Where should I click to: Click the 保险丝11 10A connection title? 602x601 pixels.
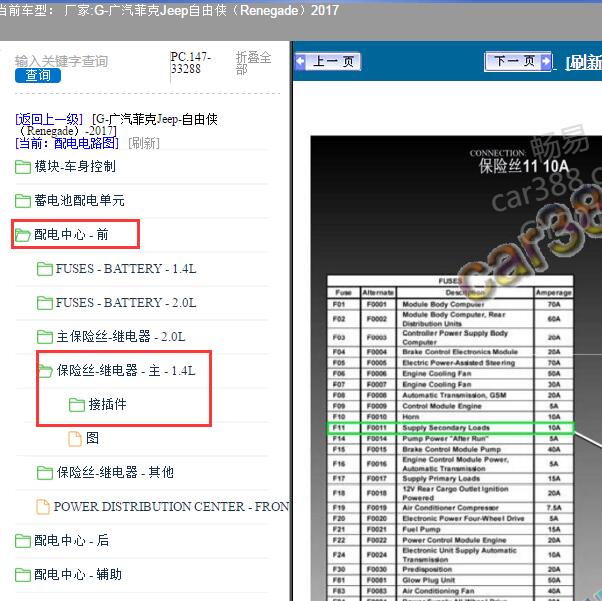pos(523,167)
